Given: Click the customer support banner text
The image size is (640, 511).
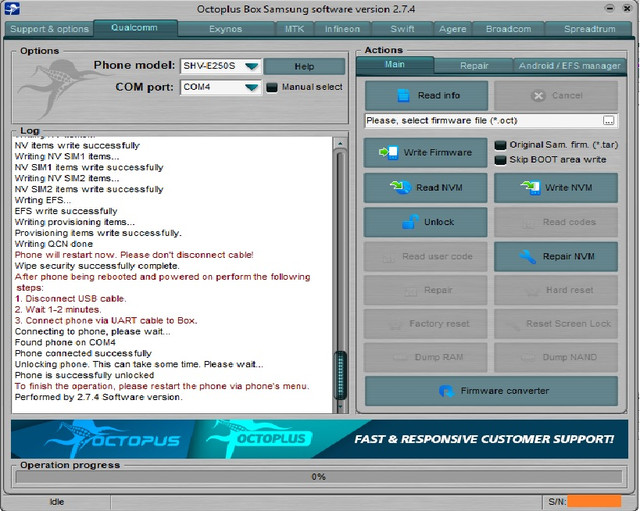Looking at the screenshot, I should [484, 439].
